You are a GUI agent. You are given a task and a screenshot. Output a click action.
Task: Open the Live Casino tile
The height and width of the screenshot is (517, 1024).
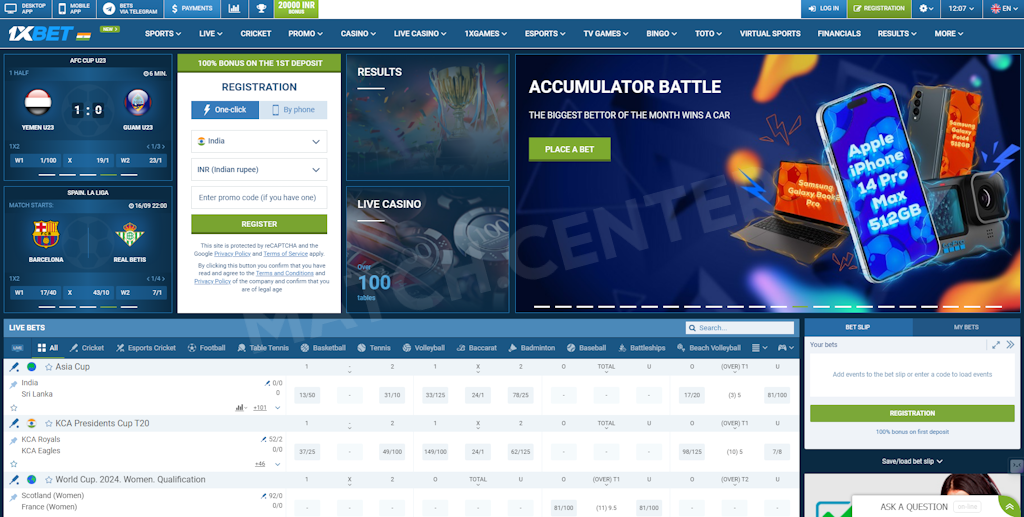point(428,249)
